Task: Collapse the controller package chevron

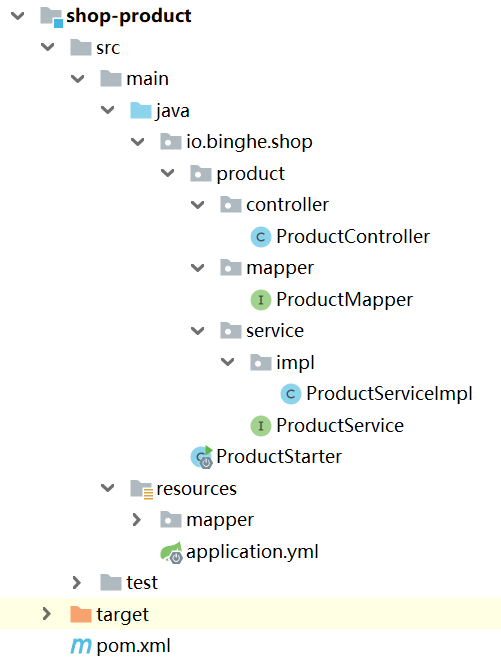Action: click(x=198, y=205)
